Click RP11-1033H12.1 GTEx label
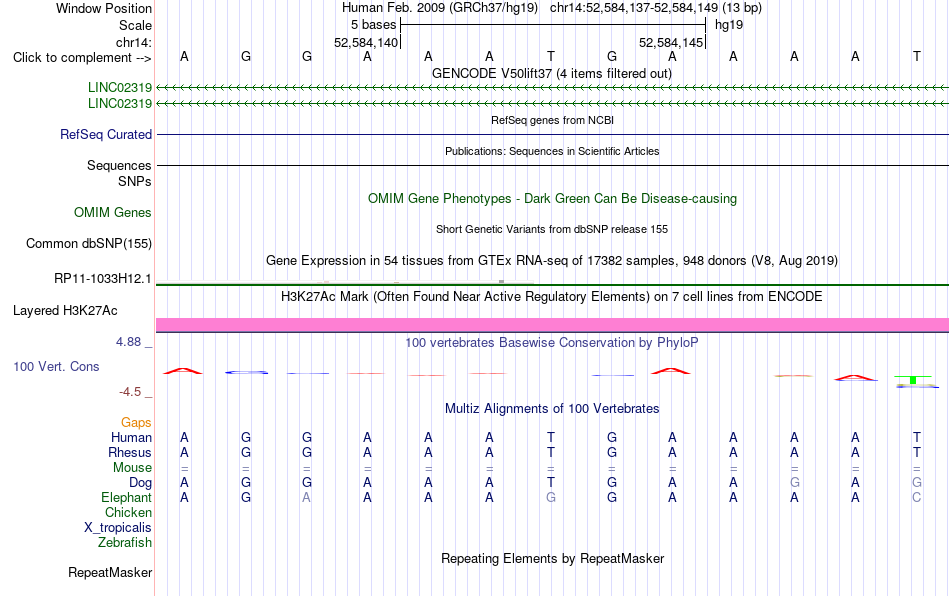Image resolution: width=950 pixels, height=596 pixels. point(102,279)
